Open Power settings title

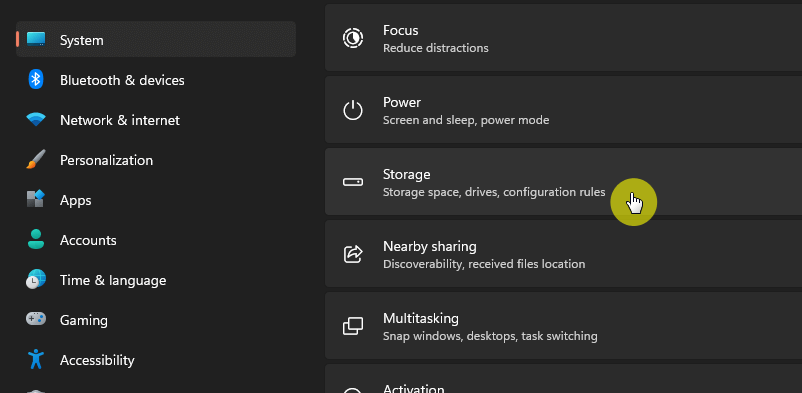point(402,102)
